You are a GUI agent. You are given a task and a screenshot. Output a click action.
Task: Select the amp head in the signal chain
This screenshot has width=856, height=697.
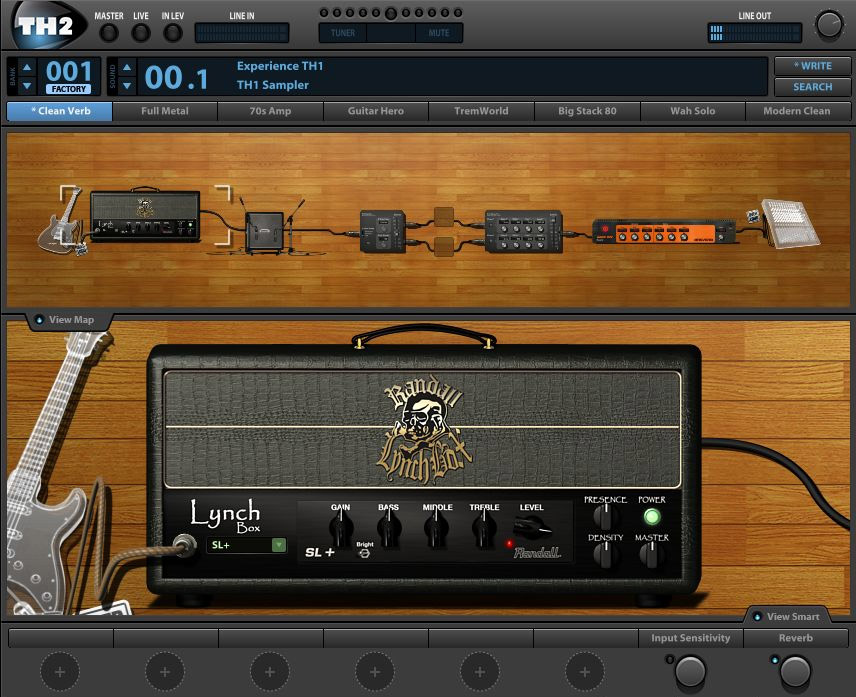tap(145, 216)
